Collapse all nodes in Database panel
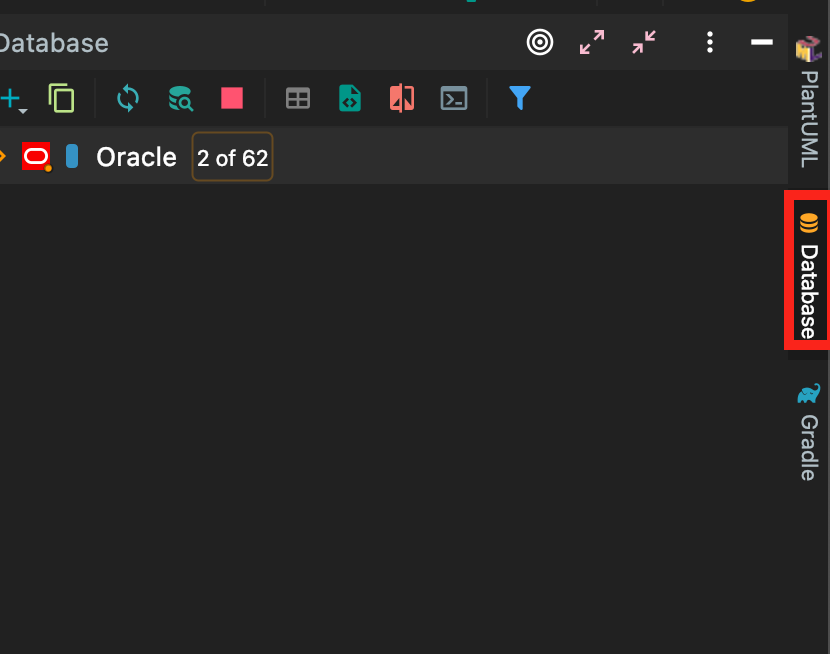 (644, 42)
